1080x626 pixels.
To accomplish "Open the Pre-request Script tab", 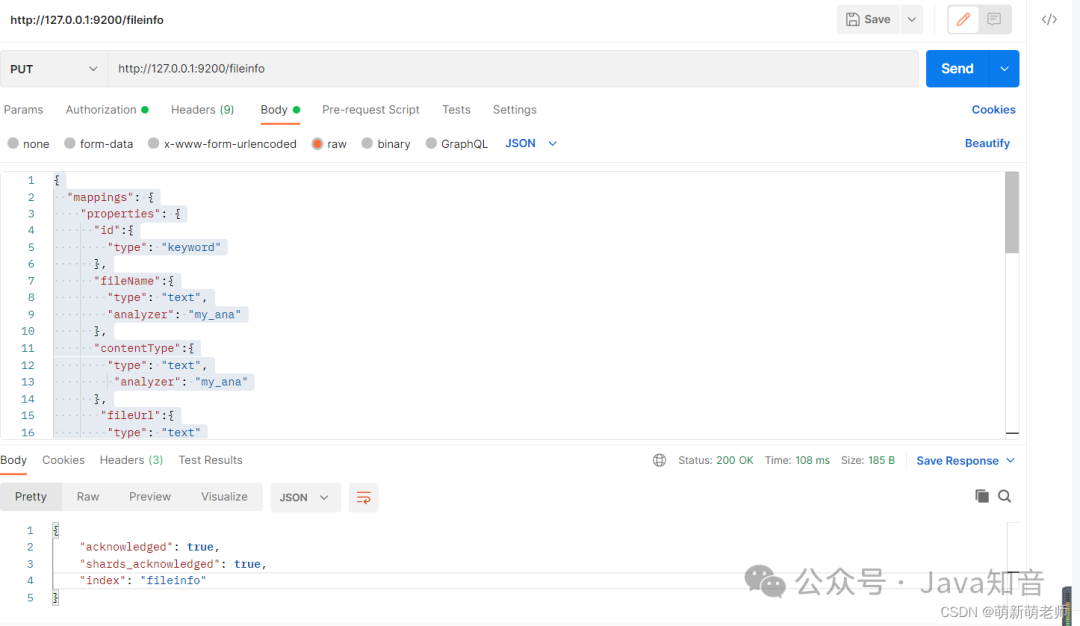I will (371, 109).
